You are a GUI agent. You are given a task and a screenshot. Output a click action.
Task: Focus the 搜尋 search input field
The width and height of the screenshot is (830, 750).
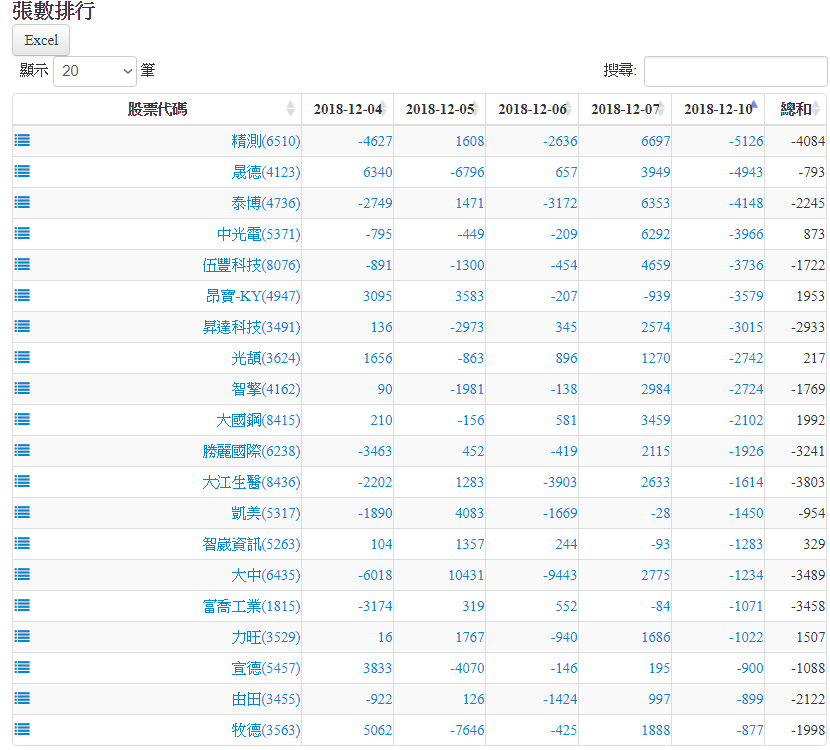pos(735,71)
